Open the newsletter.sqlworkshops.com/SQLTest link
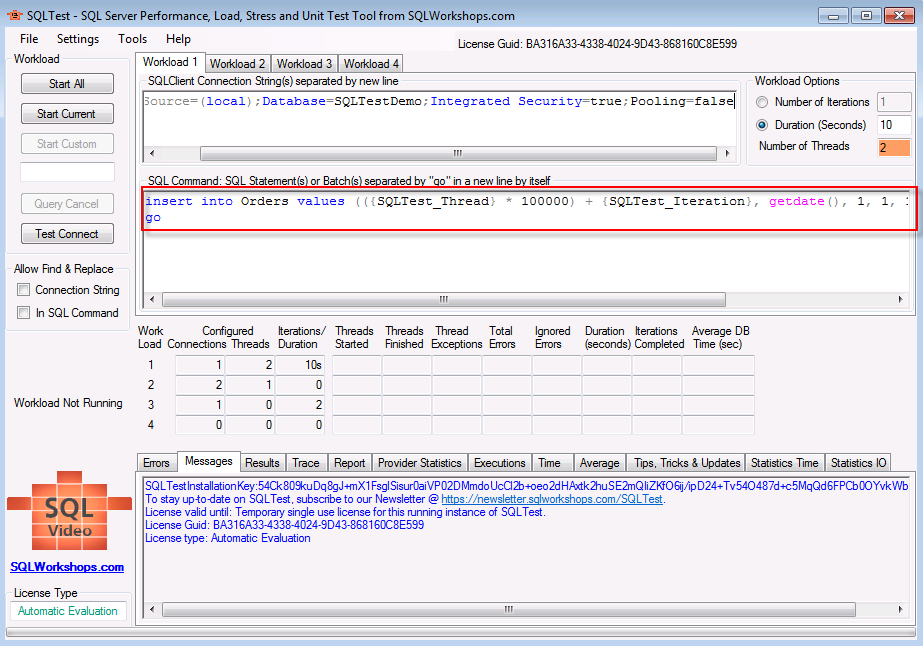The image size is (923, 646). coord(552,499)
